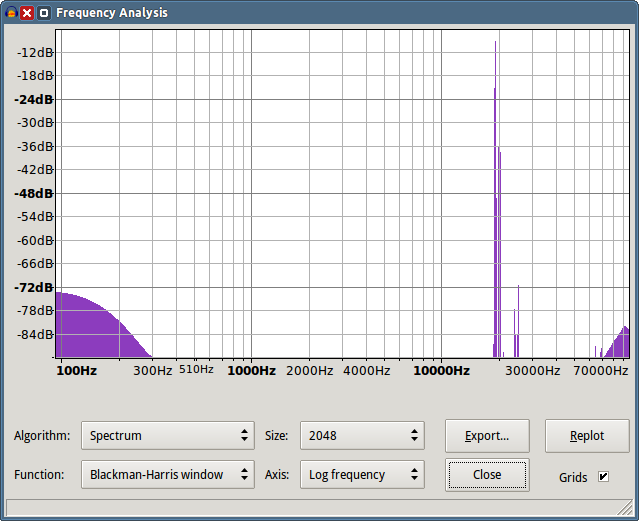Click the window resize grip at bottom corner
Screen dimensions: 639x521
pos(625,508)
